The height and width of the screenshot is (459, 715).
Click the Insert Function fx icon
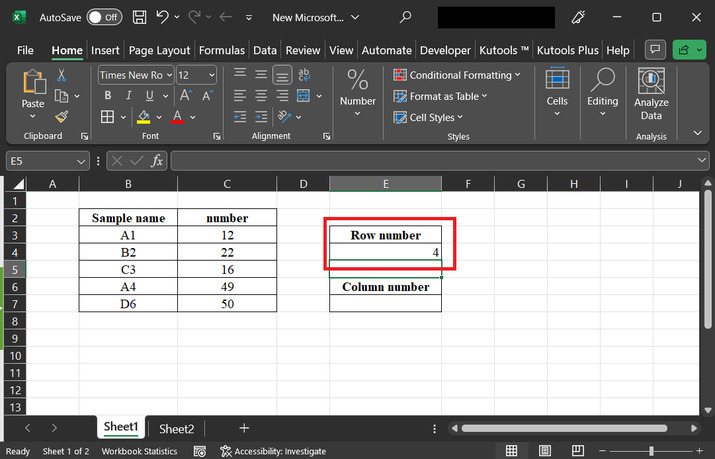tap(157, 161)
